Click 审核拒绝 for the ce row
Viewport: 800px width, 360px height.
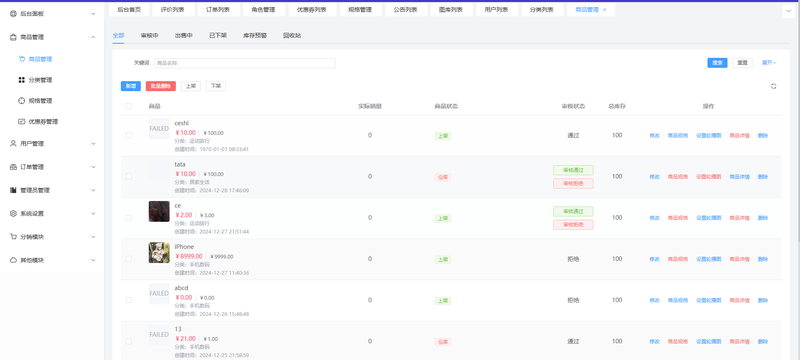click(x=573, y=225)
